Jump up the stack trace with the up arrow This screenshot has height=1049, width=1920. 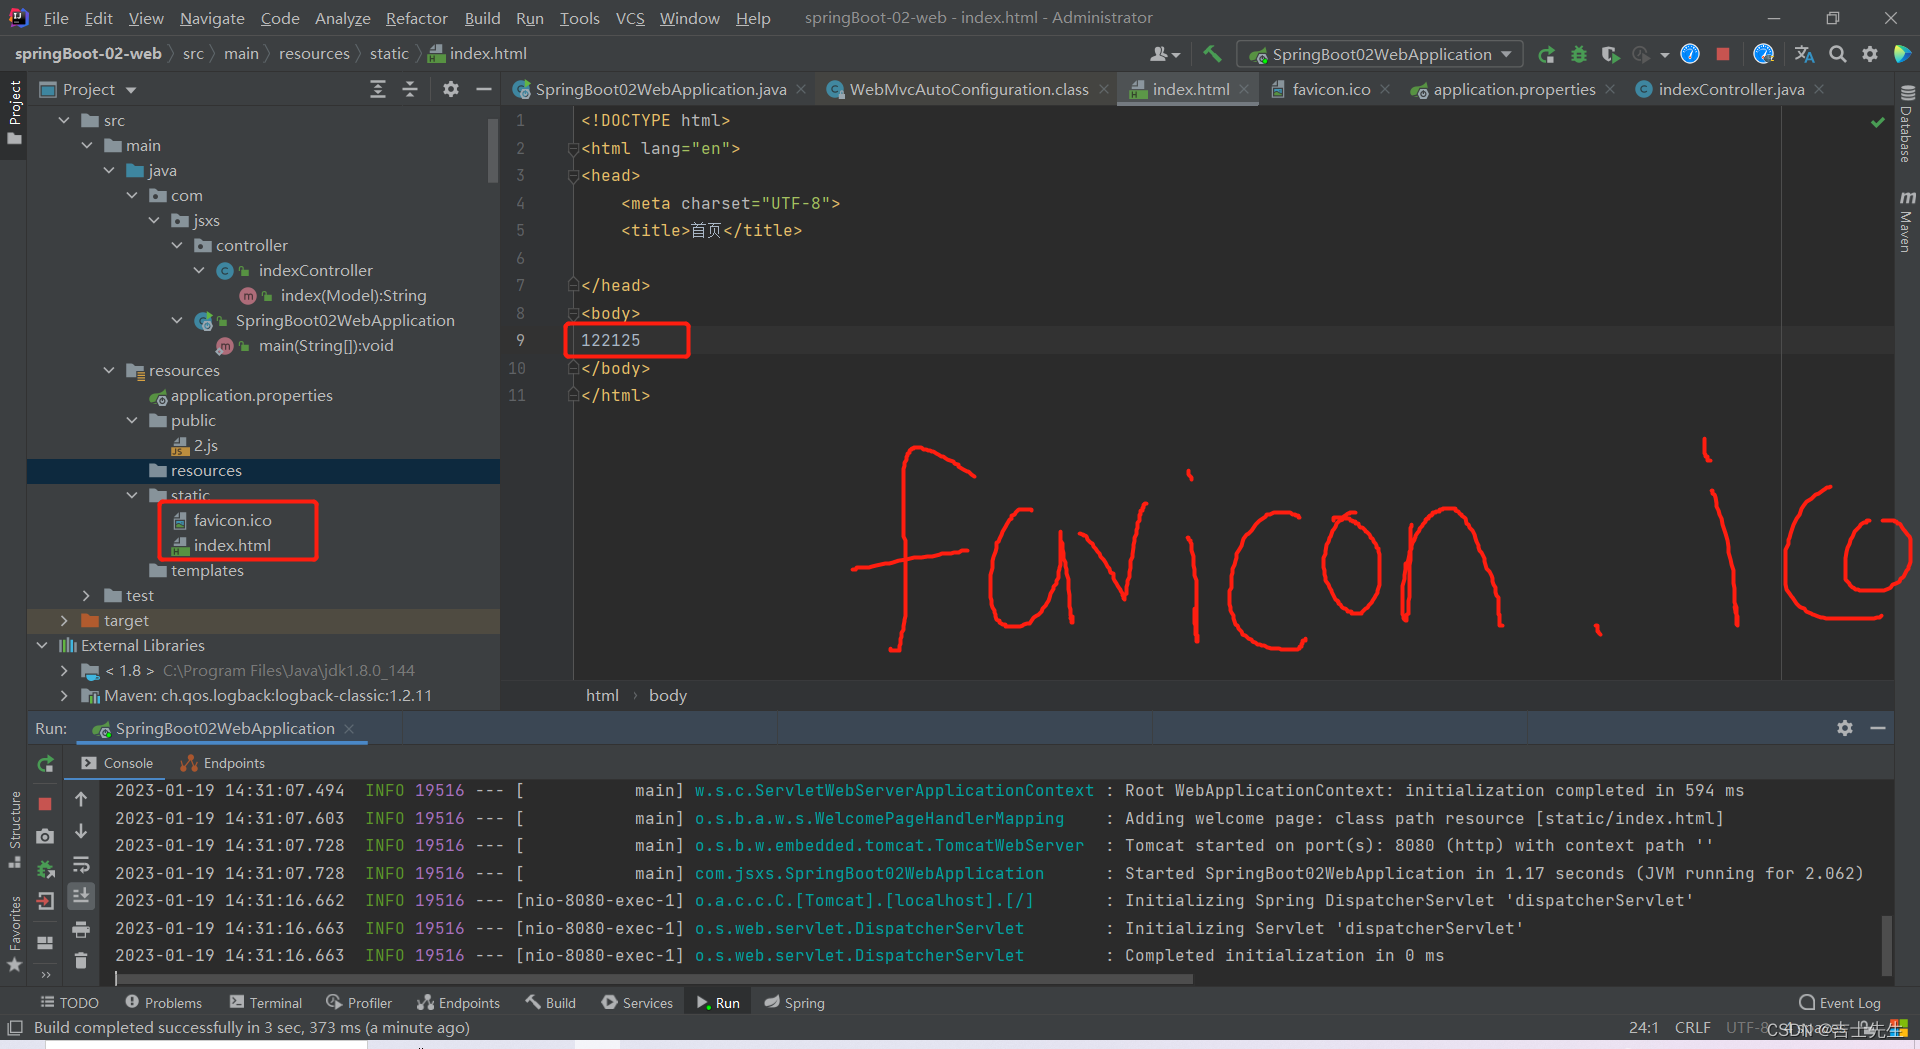point(81,799)
